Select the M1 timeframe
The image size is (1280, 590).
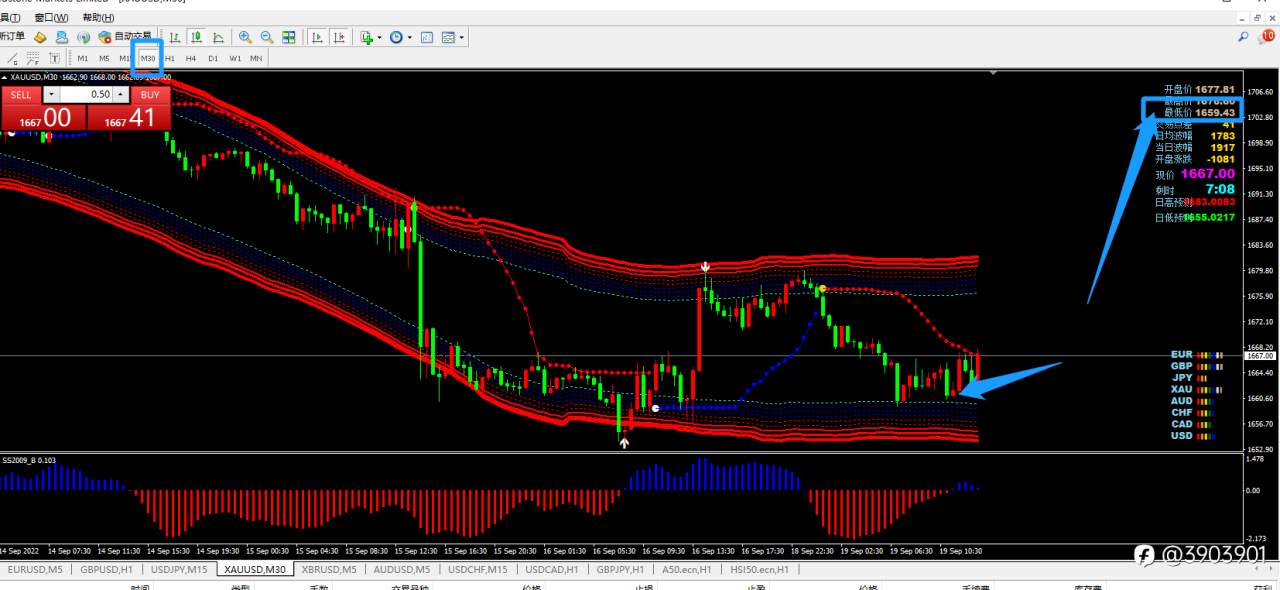tap(83, 58)
